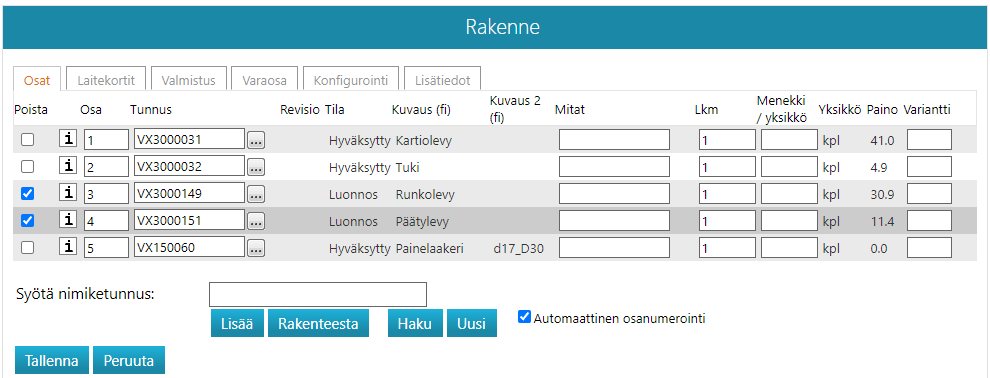Tick Poista checkbox for Painelaakeri row
The height and width of the screenshot is (378, 990).
(28, 248)
